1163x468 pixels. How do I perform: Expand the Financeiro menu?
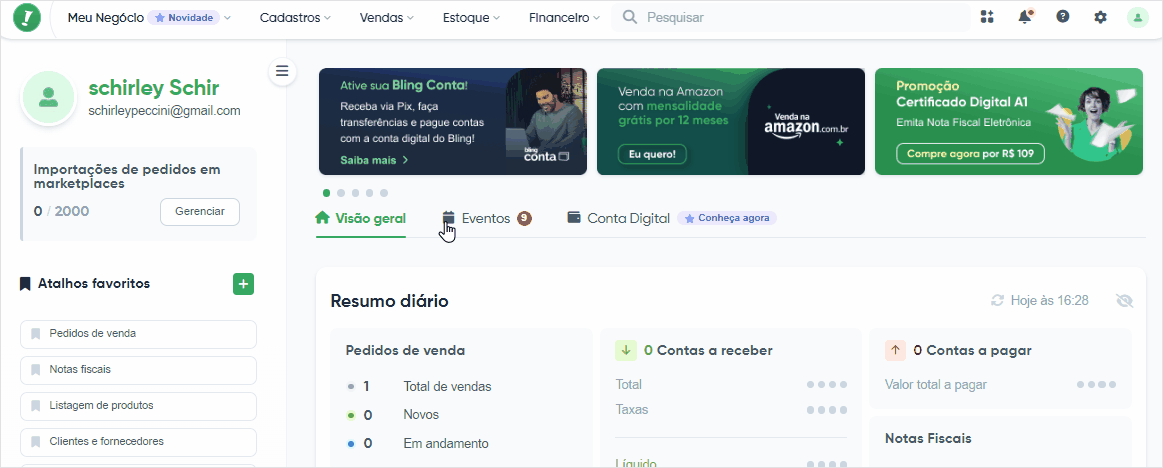(564, 17)
